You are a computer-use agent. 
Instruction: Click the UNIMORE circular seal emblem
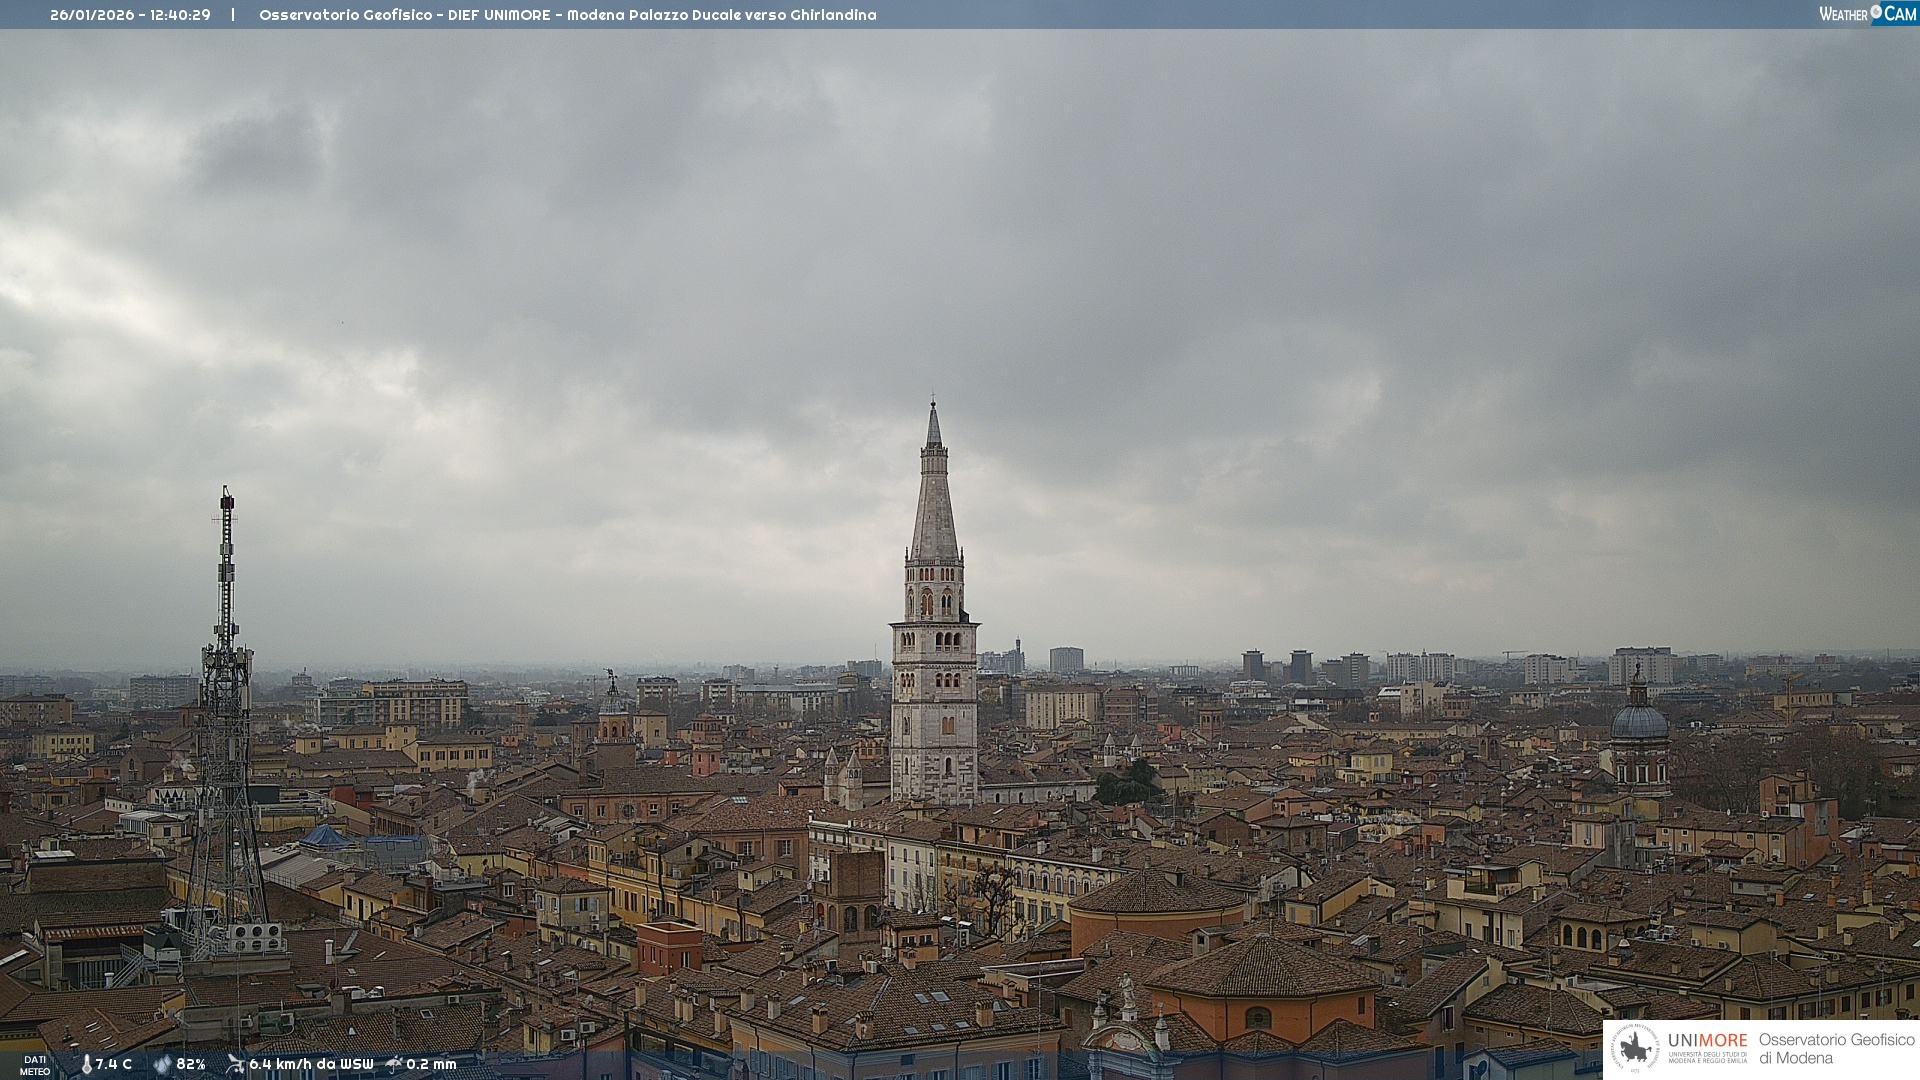tap(1635, 1048)
